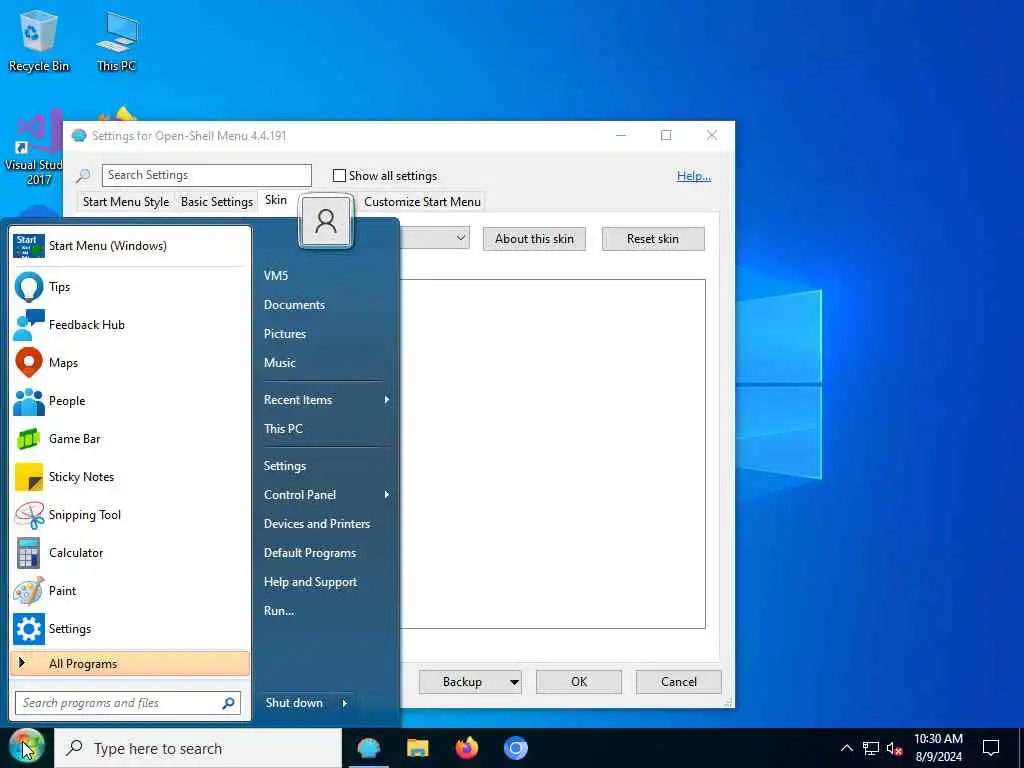
Task: Launch Snipping Tool scissors icon
Action: pyautogui.click(x=29, y=515)
